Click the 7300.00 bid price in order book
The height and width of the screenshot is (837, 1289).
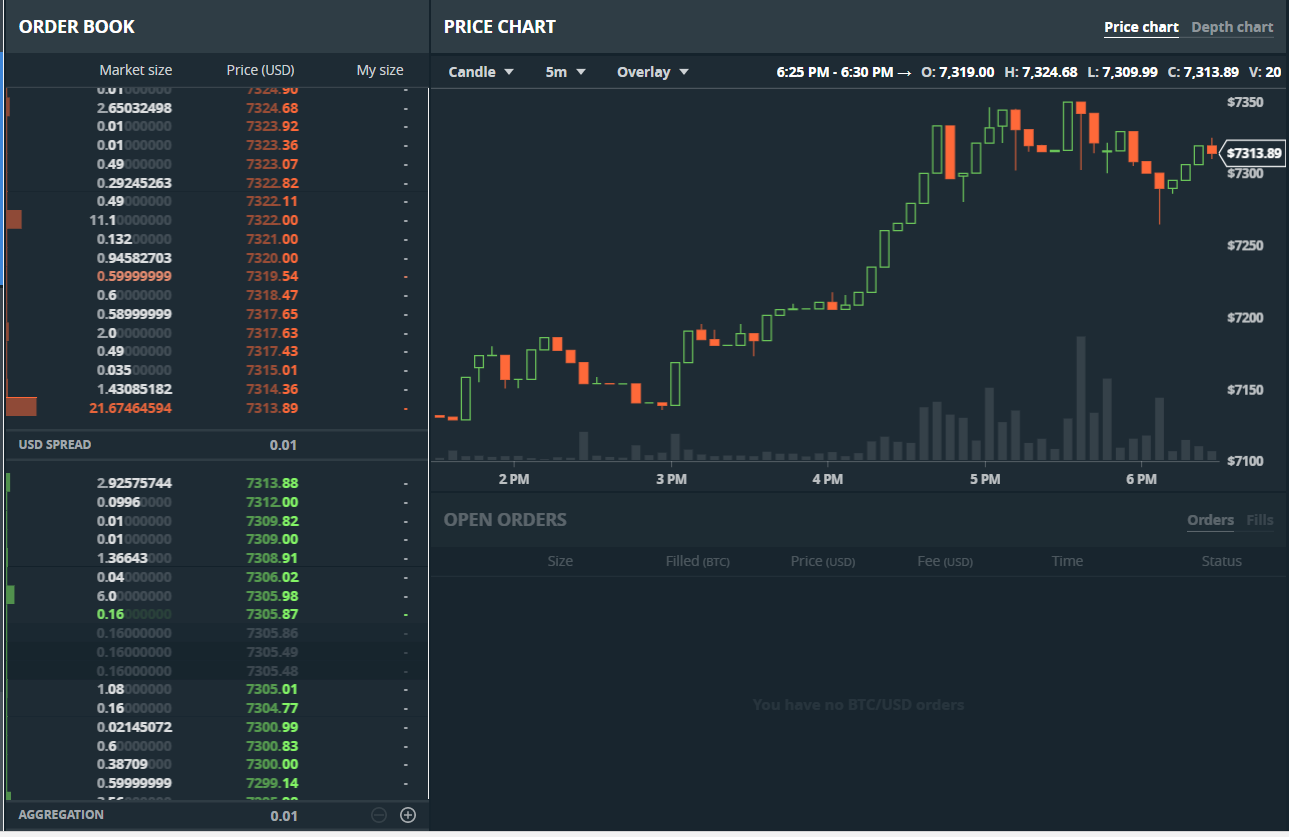272,764
